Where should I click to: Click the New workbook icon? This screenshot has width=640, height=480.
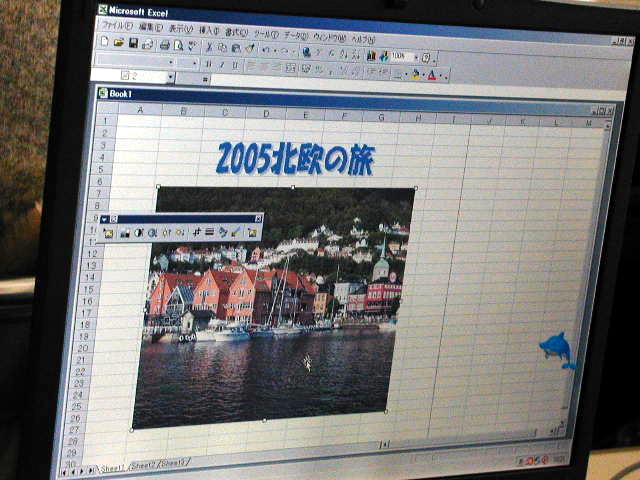105,43
